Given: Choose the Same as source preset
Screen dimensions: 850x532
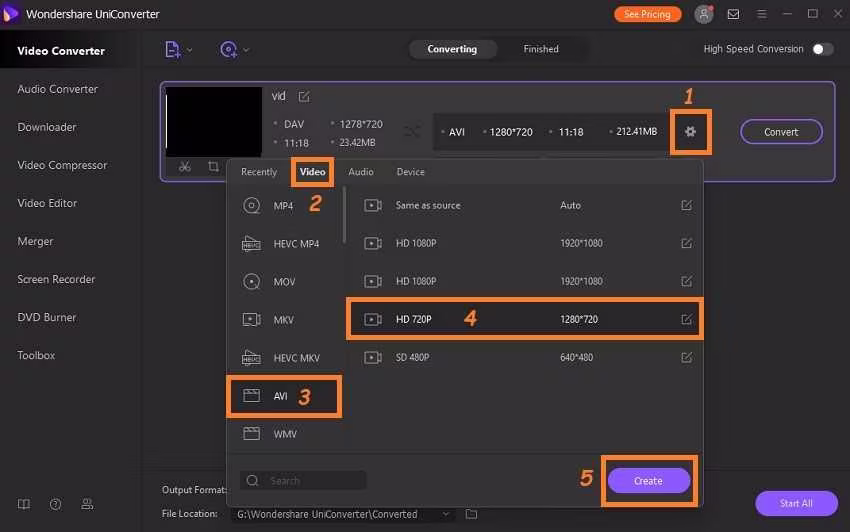Looking at the screenshot, I should (525, 206).
